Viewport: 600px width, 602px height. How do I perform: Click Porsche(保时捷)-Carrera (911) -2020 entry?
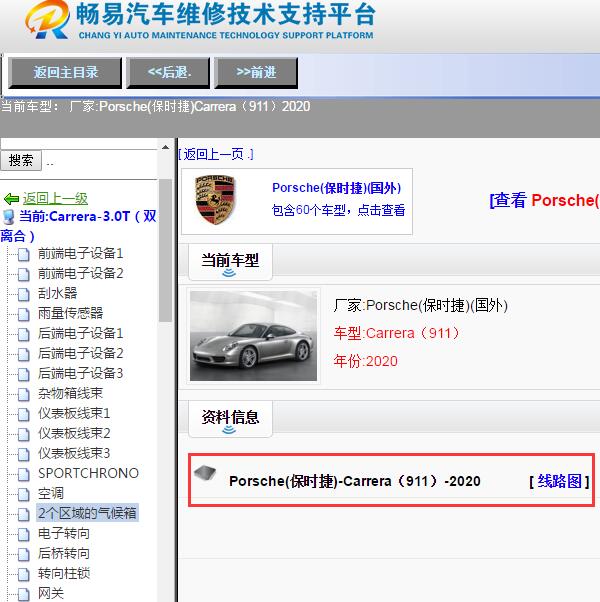click(355, 481)
